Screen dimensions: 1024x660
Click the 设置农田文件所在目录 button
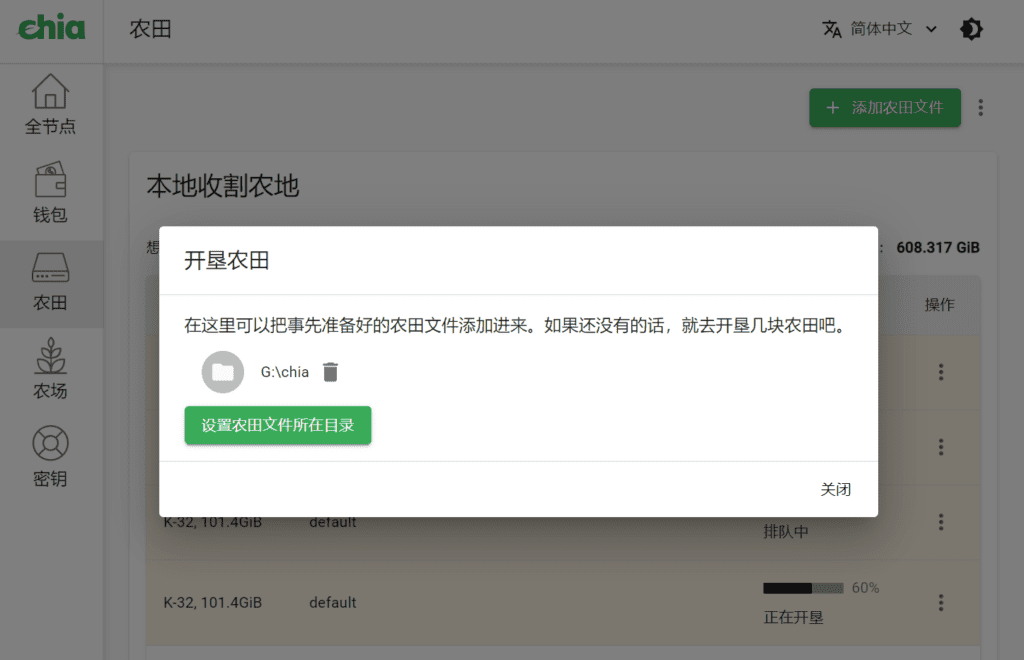[277, 425]
